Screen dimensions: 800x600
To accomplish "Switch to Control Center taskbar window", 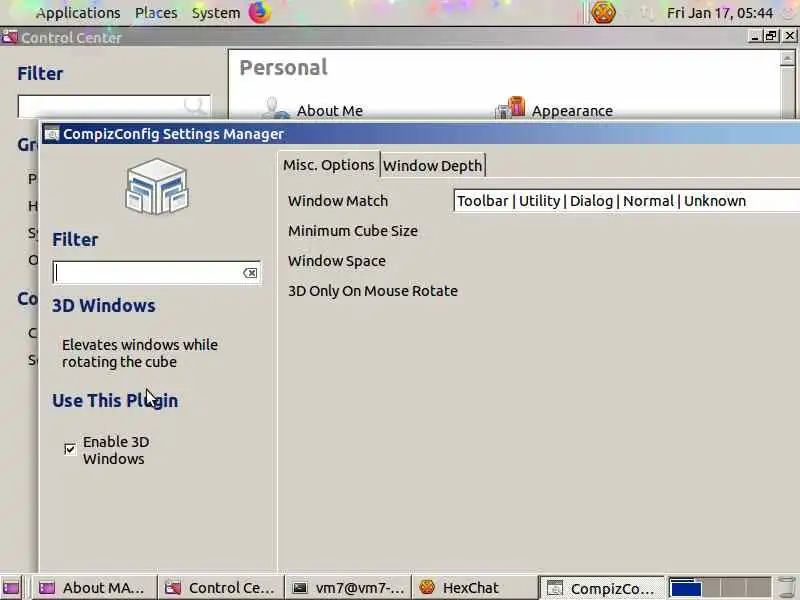I will [221, 588].
